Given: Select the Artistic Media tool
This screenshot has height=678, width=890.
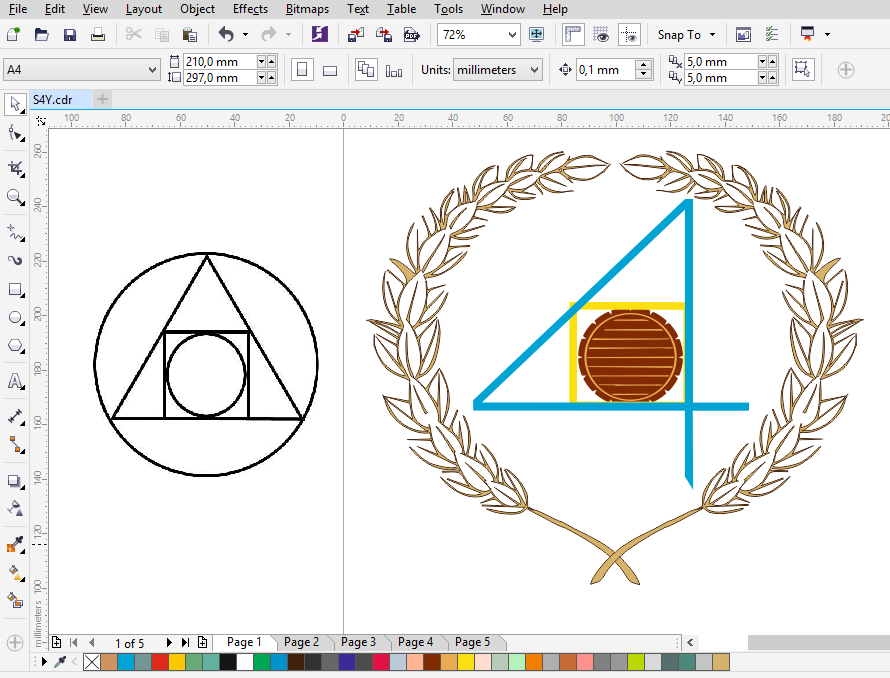Looking at the screenshot, I should (x=15, y=261).
